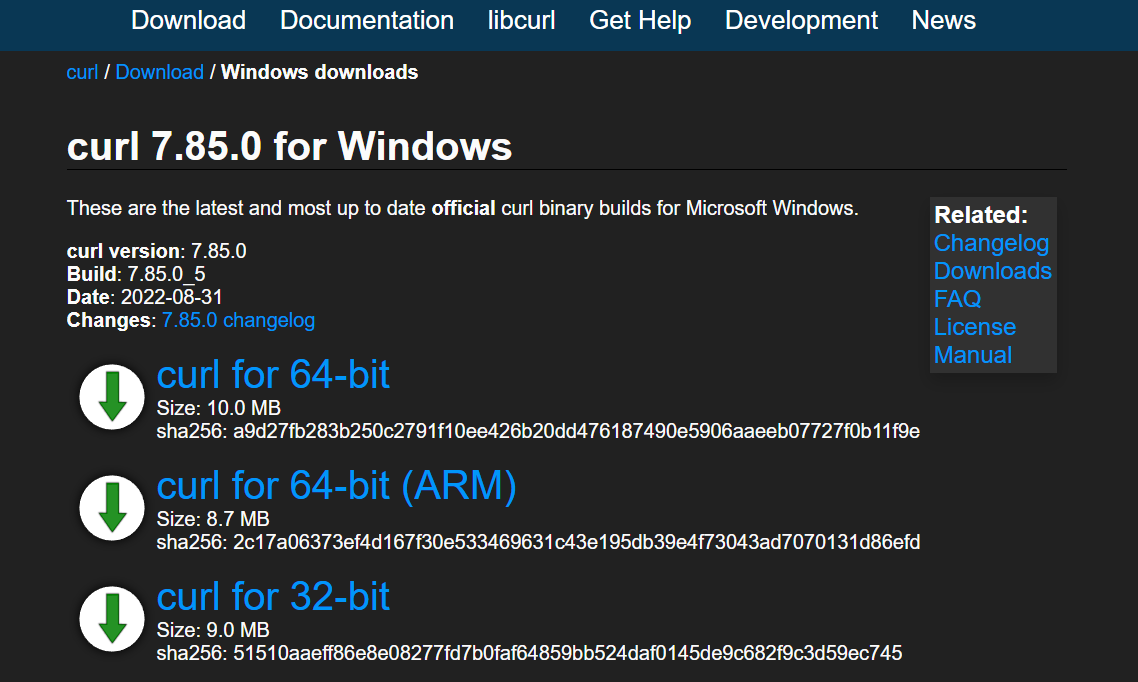
Task: Follow the Download breadcrumb link
Action: click(x=160, y=73)
